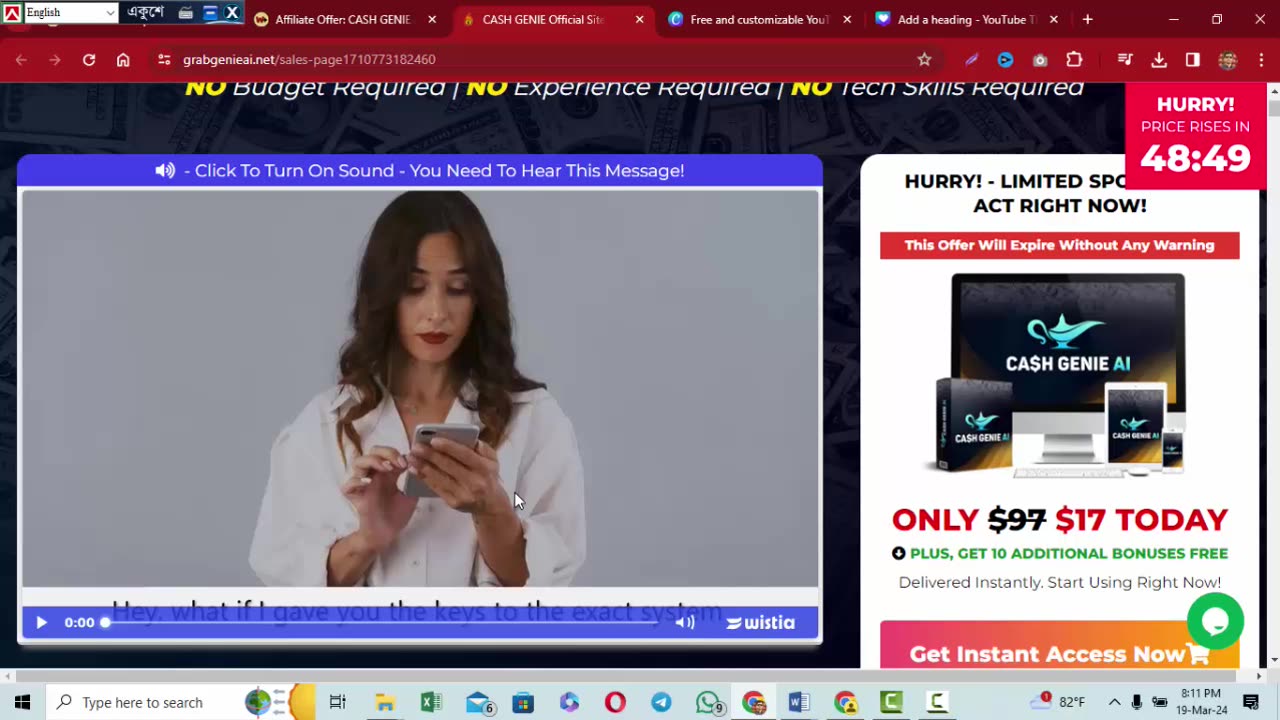Viewport: 1280px width, 720px height.
Task: Bookmark this page with the star
Action: [924, 60]
